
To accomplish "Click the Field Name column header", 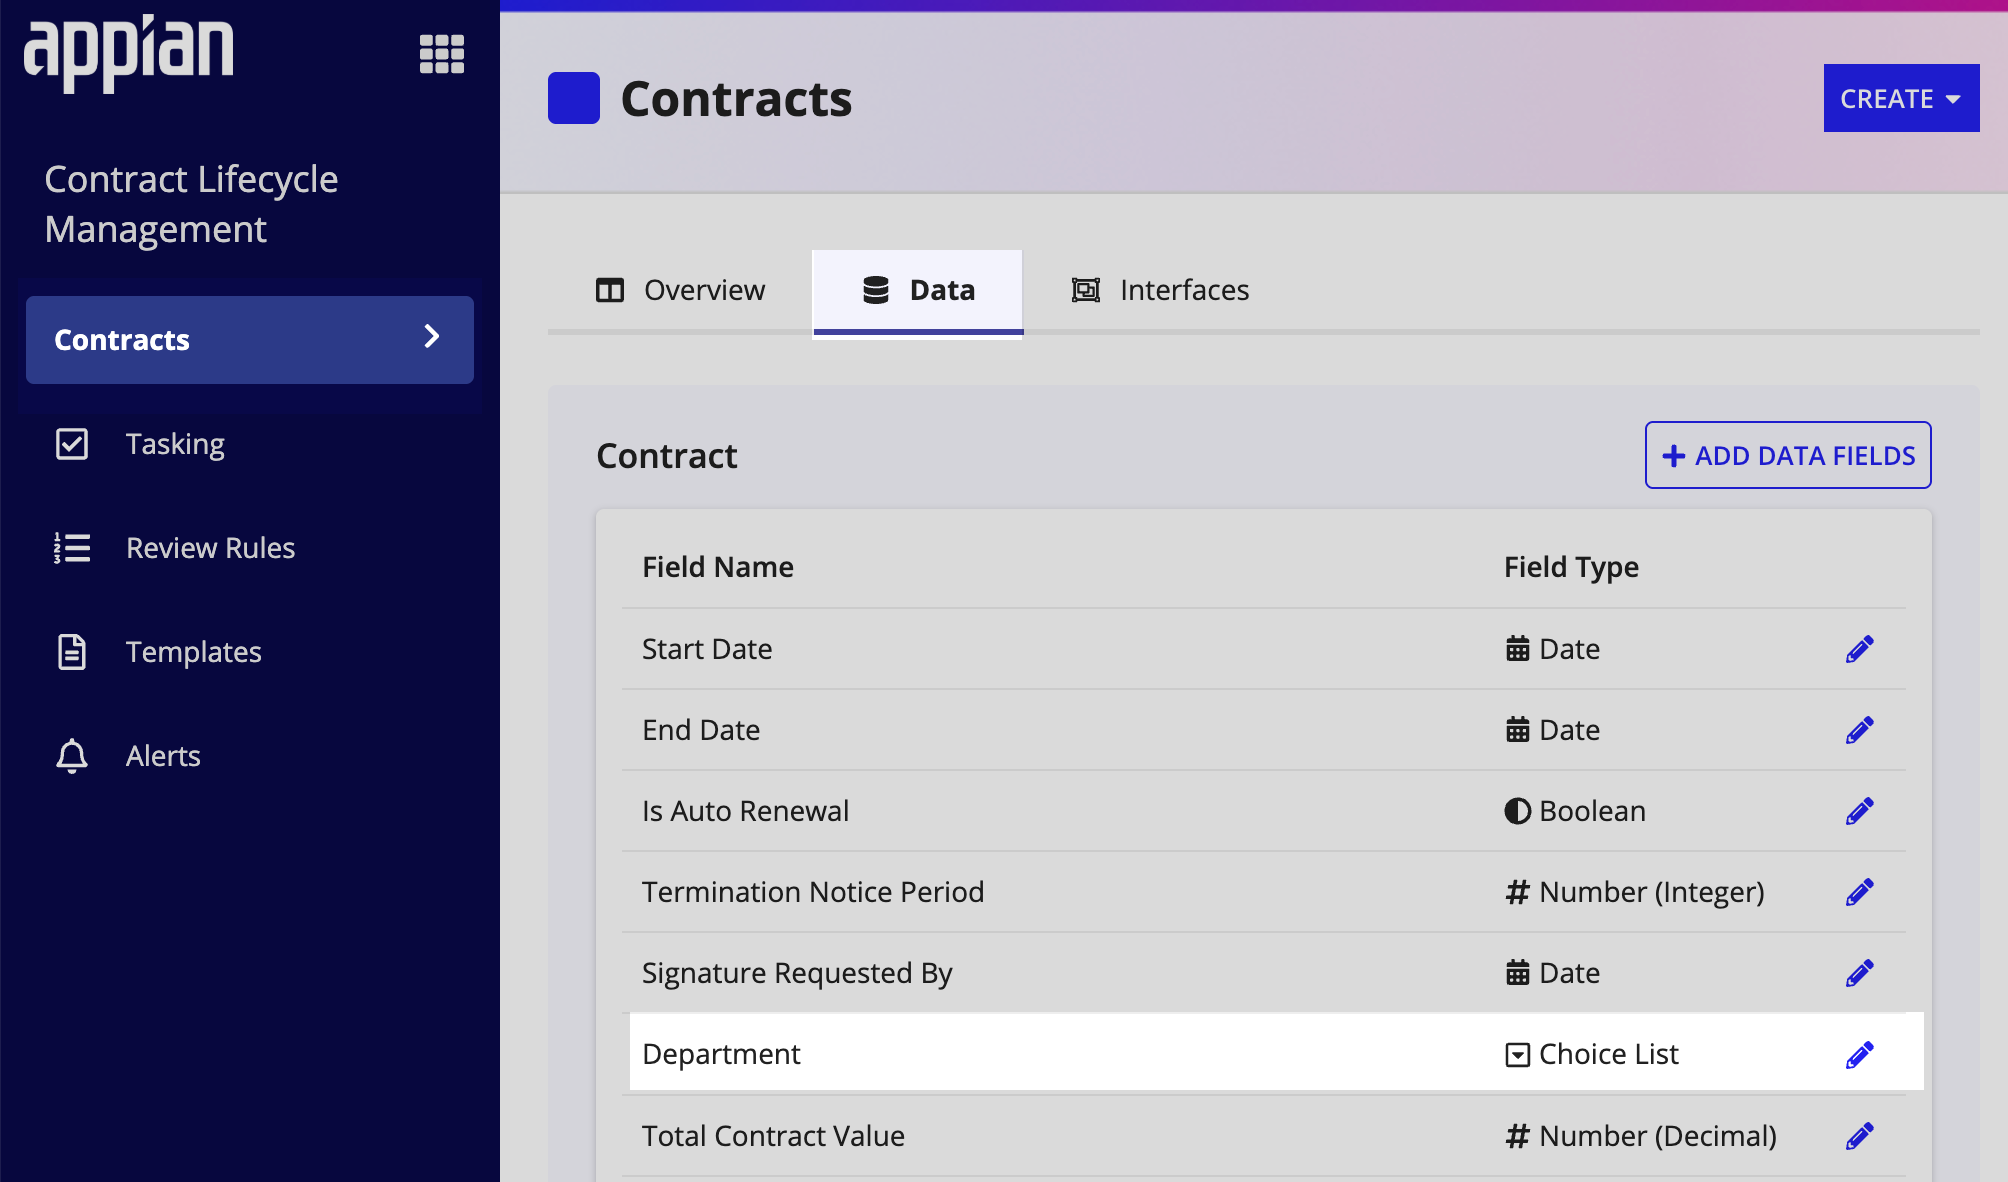I will pyautogui.click(x=718, y=567).
